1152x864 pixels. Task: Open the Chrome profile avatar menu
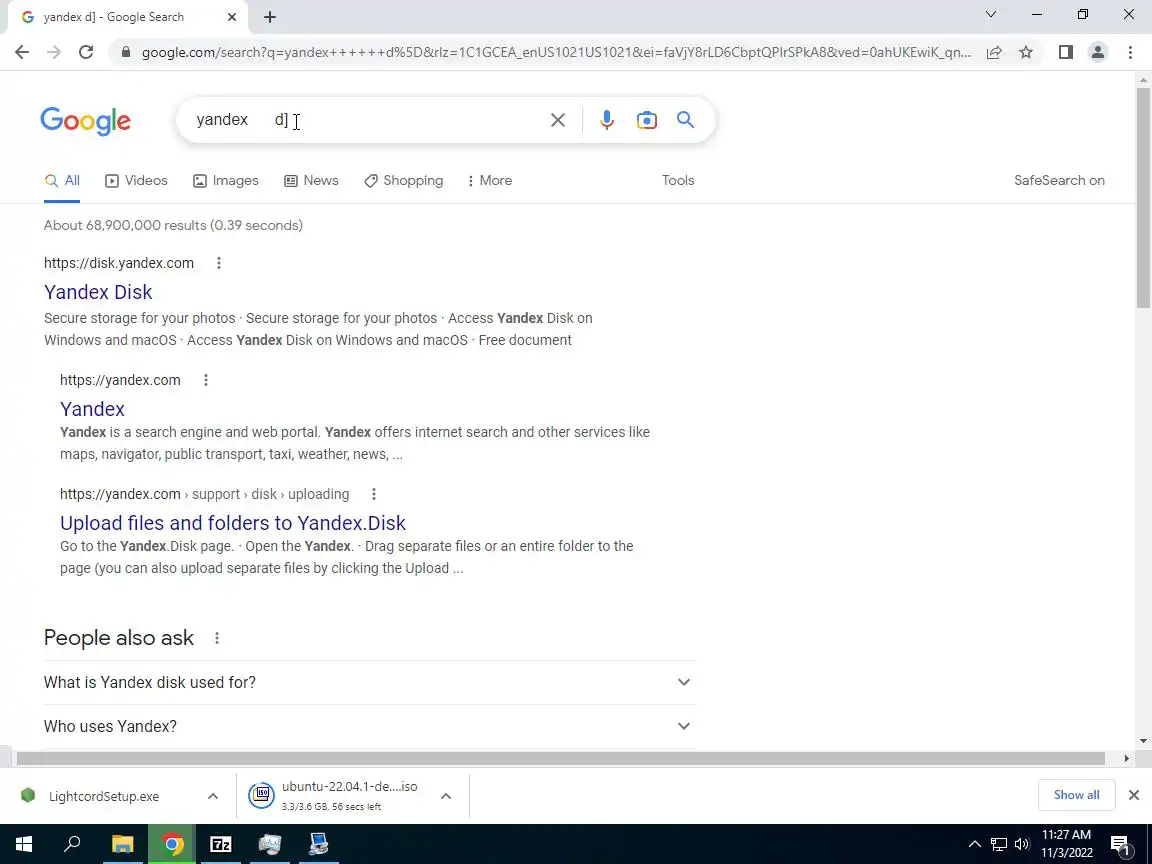point(1098,52)
